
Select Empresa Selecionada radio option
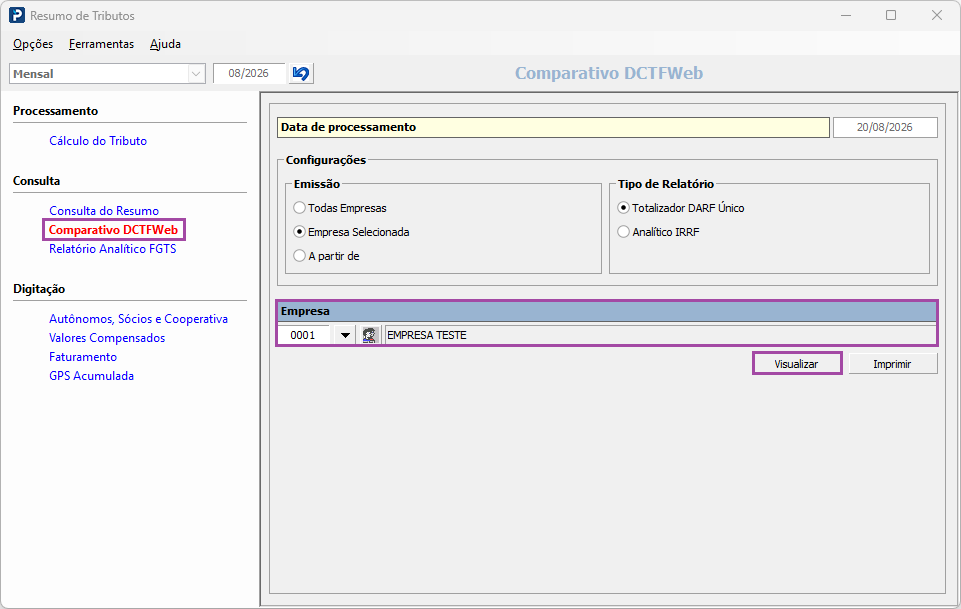click(351, 232)
